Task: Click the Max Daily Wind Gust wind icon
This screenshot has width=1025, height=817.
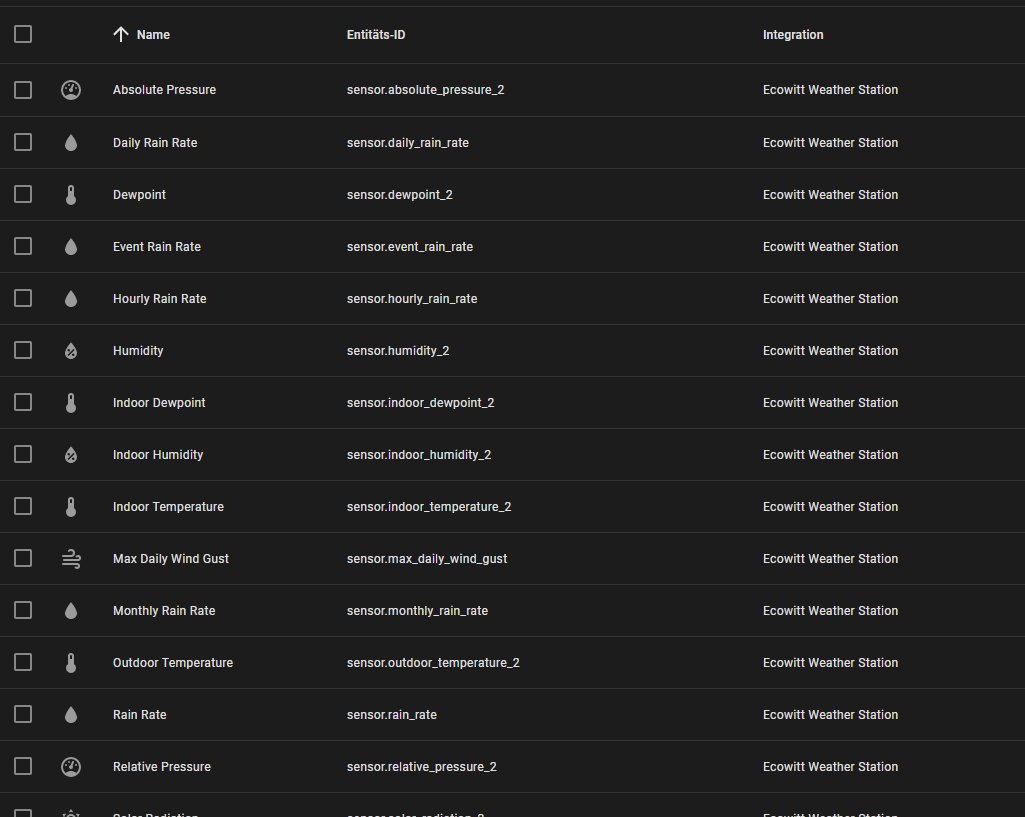Action: pyautogui.click(x=70, y=558)
